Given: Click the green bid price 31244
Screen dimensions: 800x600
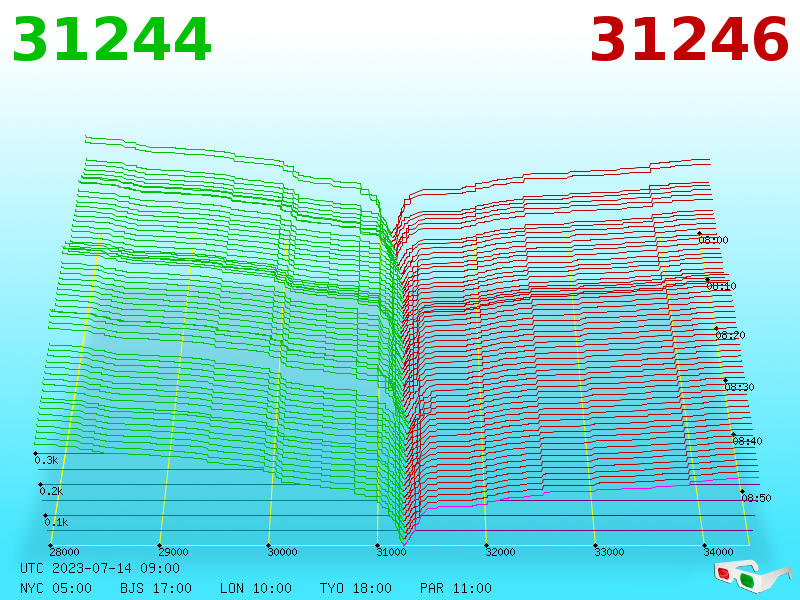Looking at the screenshot, I should pos(112,39).
